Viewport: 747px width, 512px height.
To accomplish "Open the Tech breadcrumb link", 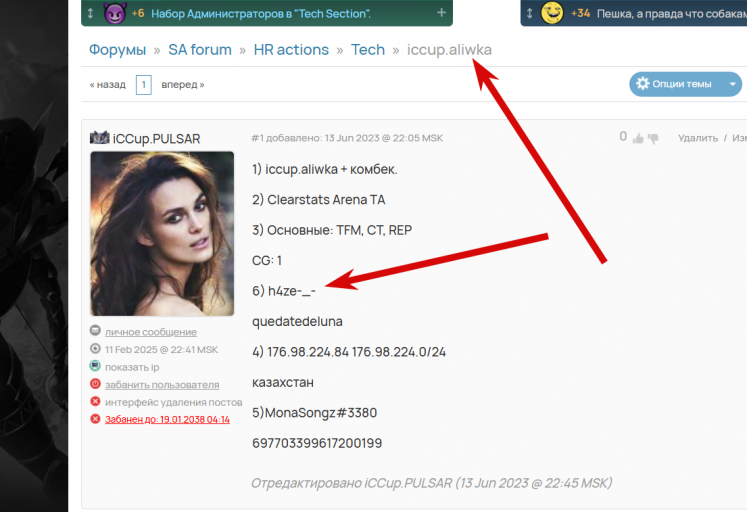I will [x=368, y=50].
